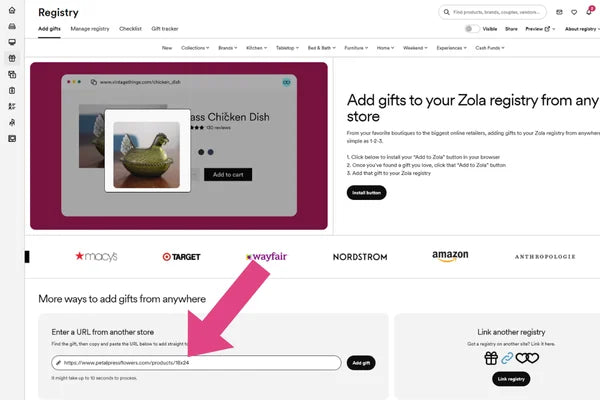Click the store URL input field
This screenshot has width=600, height=400.
pos(196,363)
